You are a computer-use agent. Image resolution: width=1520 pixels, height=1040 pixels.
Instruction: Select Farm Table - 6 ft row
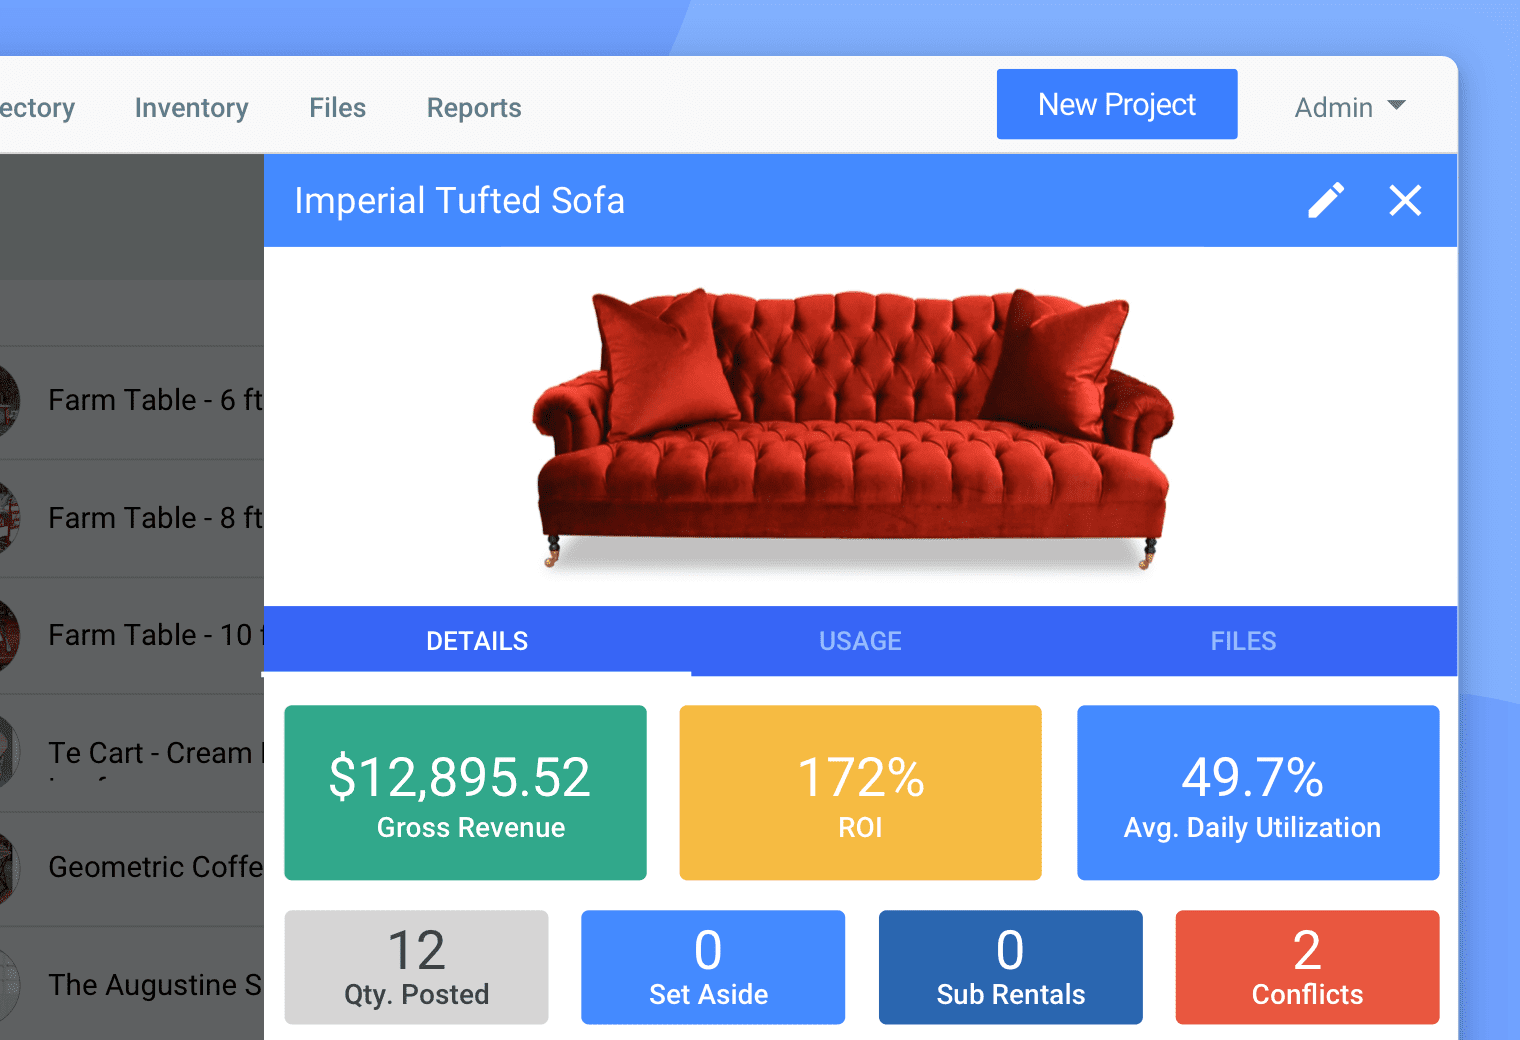click(132, 401)
